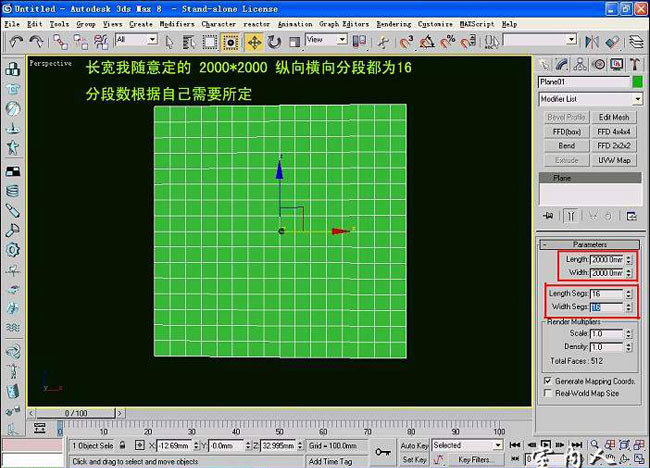Image resolution: width=650 pixels, height=468 pixels.
Task: Select the Bind to Space Warp tool
Action: pyautogui.click(x=101, y=42)
